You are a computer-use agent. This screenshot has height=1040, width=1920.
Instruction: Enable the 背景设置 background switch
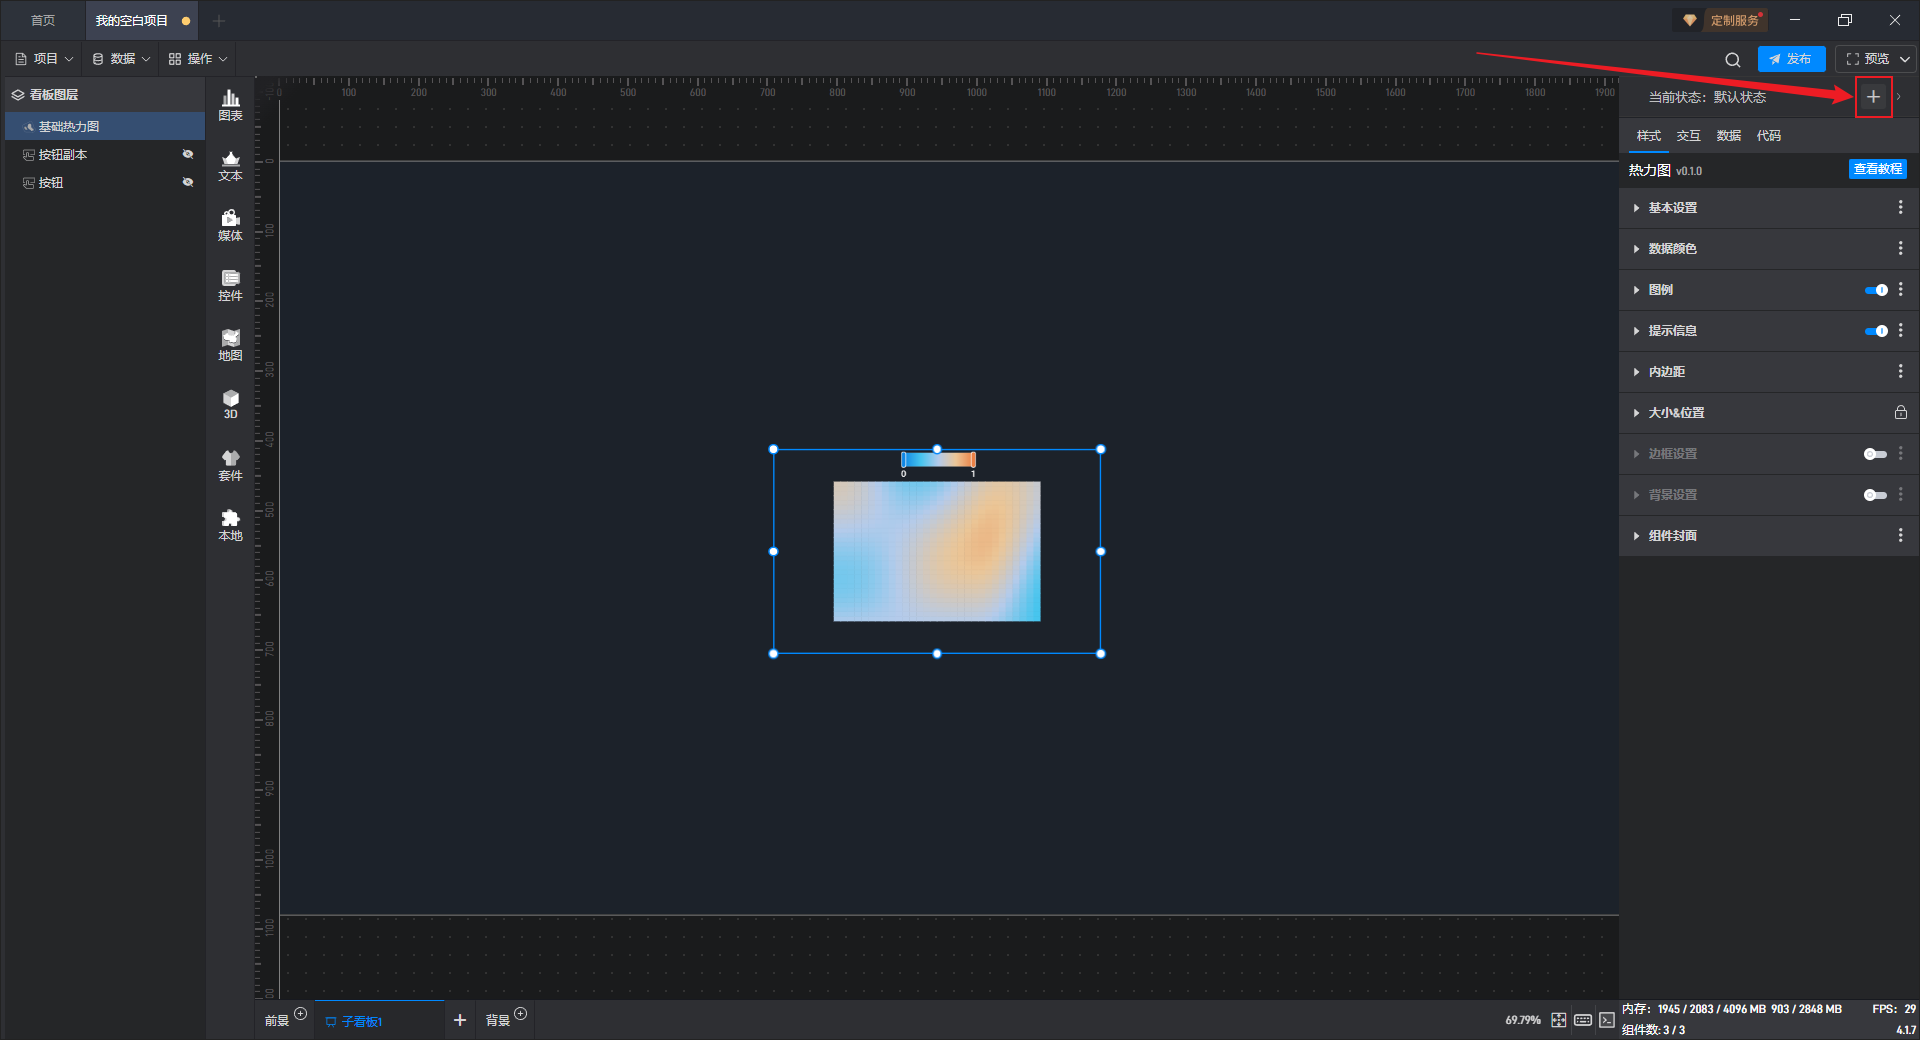[x=1876, y=495]
